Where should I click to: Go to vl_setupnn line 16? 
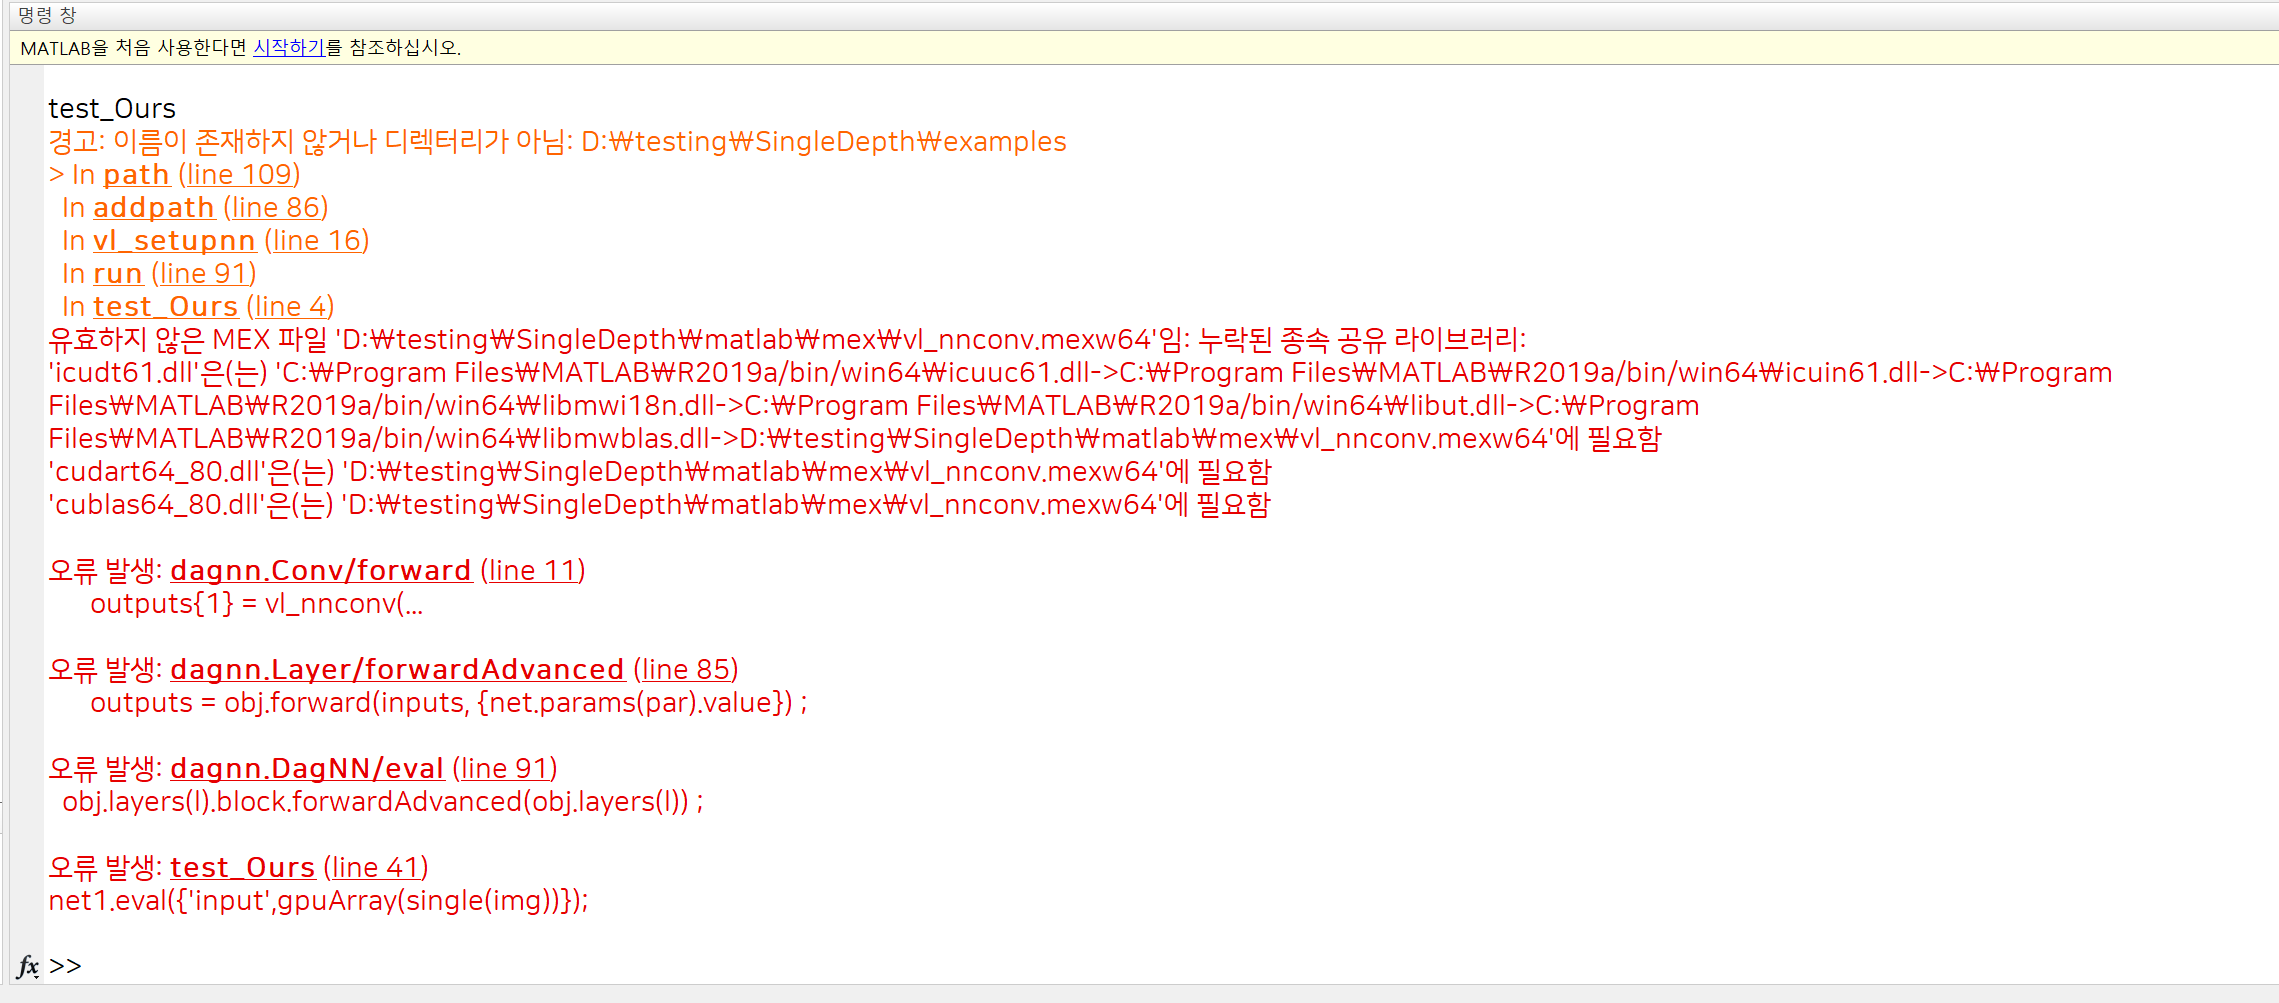click(317, 240)
